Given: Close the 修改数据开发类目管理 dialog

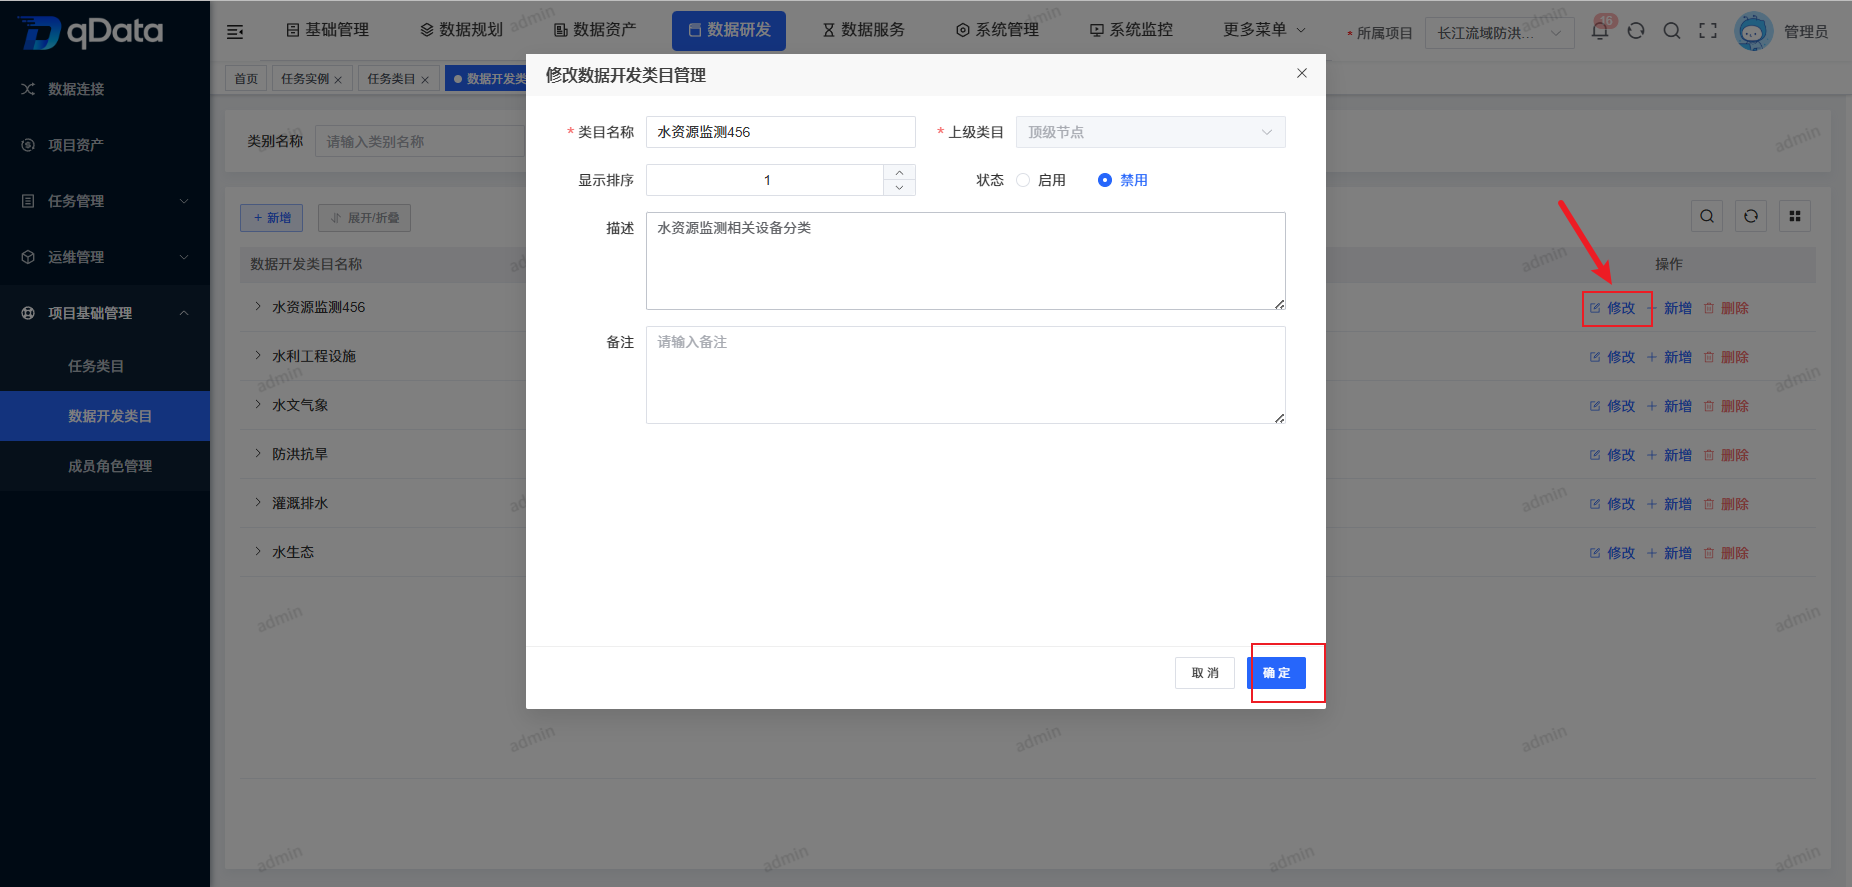Looking at the screenshot, I should coord(1302,73).
